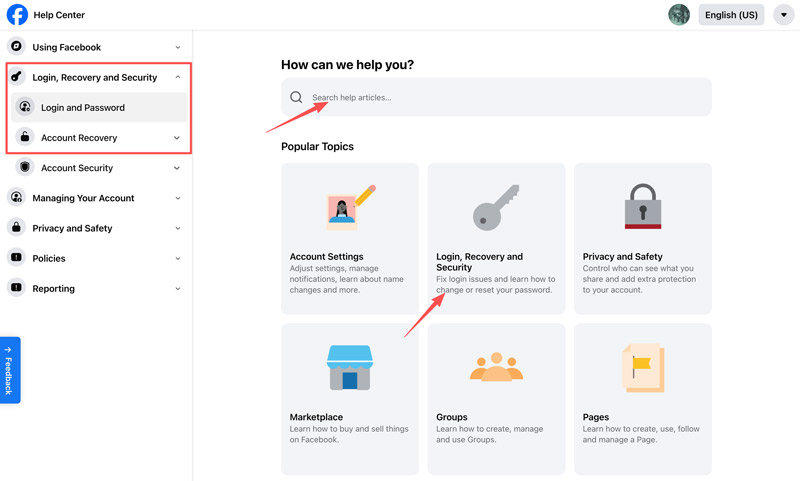
Task: Open Login and Password sidebar entry
Action: [99, 107]
